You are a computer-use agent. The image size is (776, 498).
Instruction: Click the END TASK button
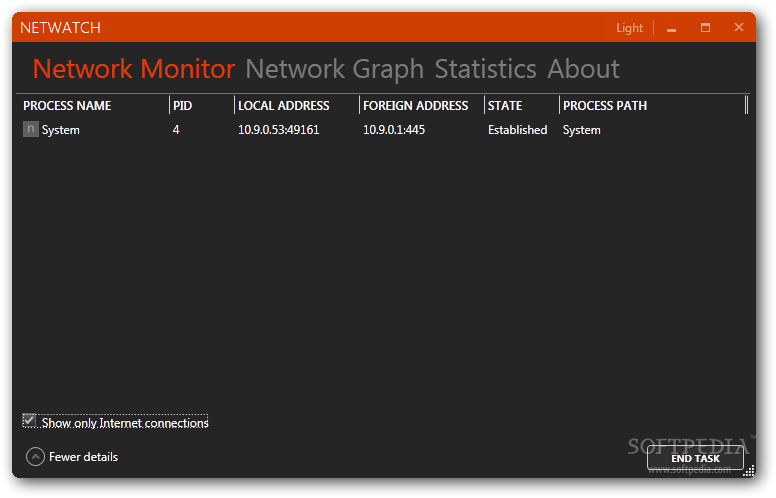tap(695, 458)
